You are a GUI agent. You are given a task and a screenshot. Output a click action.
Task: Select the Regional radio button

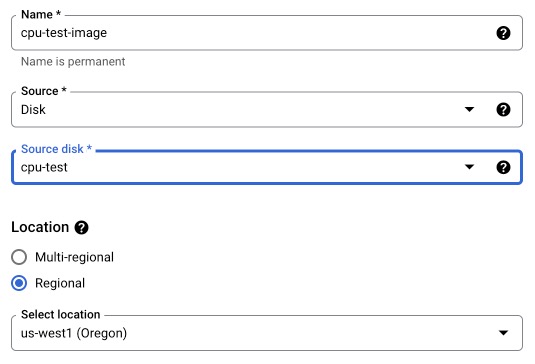tap(19, 283)
